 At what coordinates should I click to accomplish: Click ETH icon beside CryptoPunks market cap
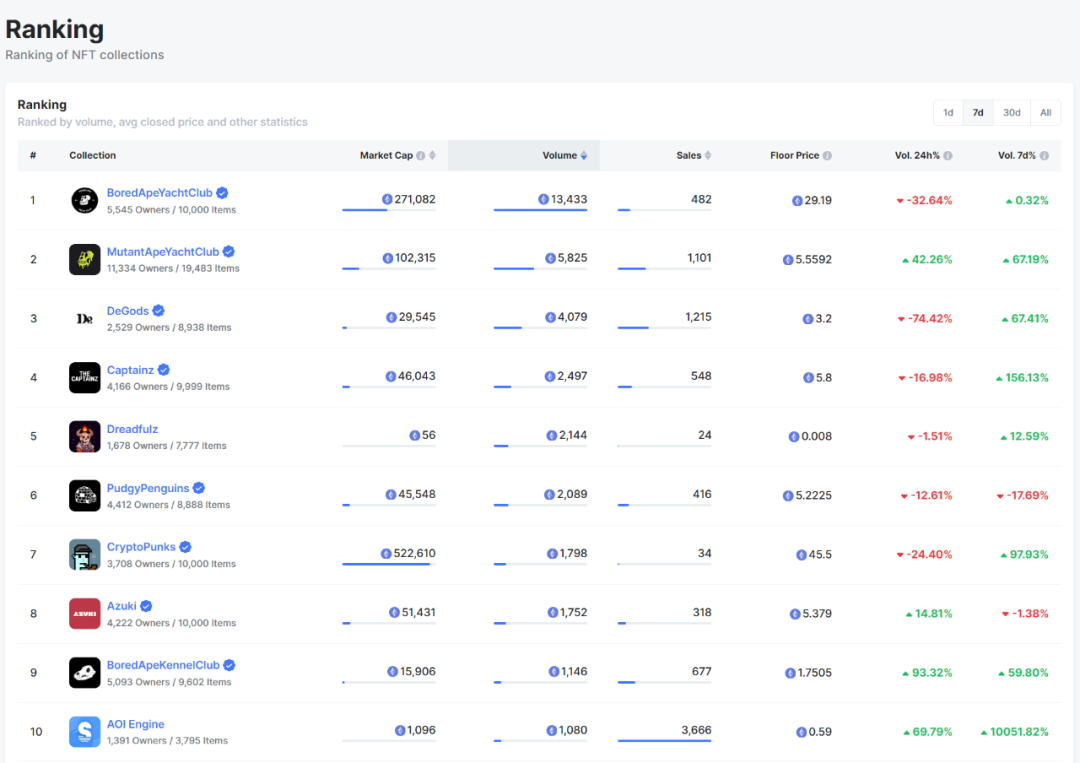[386, 554]
